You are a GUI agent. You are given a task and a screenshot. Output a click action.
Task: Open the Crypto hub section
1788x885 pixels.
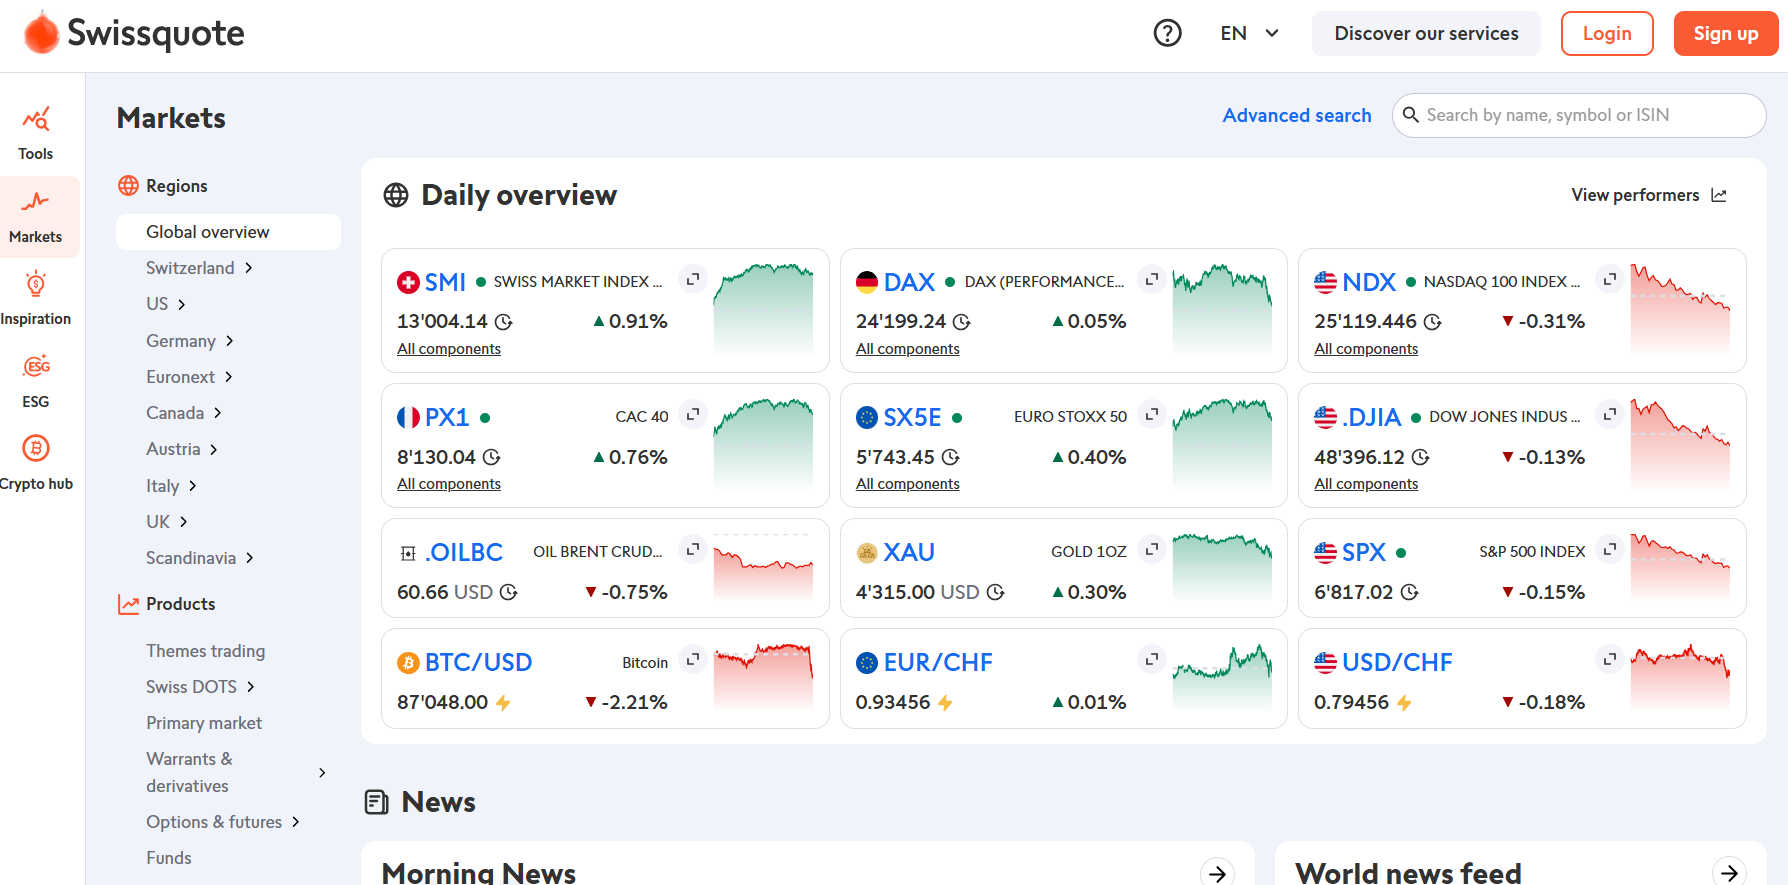click(x=36, y=463)
